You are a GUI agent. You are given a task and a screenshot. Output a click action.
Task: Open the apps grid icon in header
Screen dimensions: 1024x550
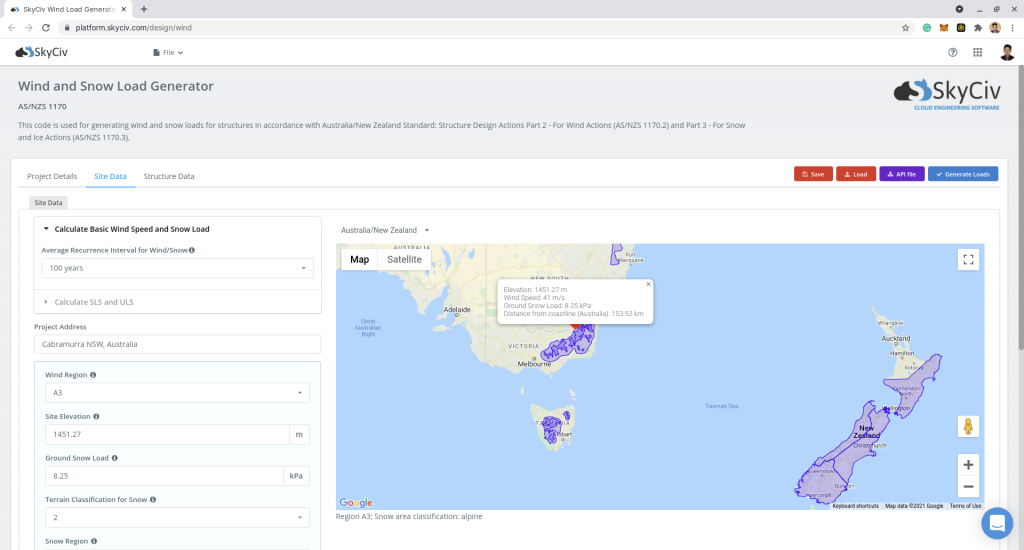point(977,52)
